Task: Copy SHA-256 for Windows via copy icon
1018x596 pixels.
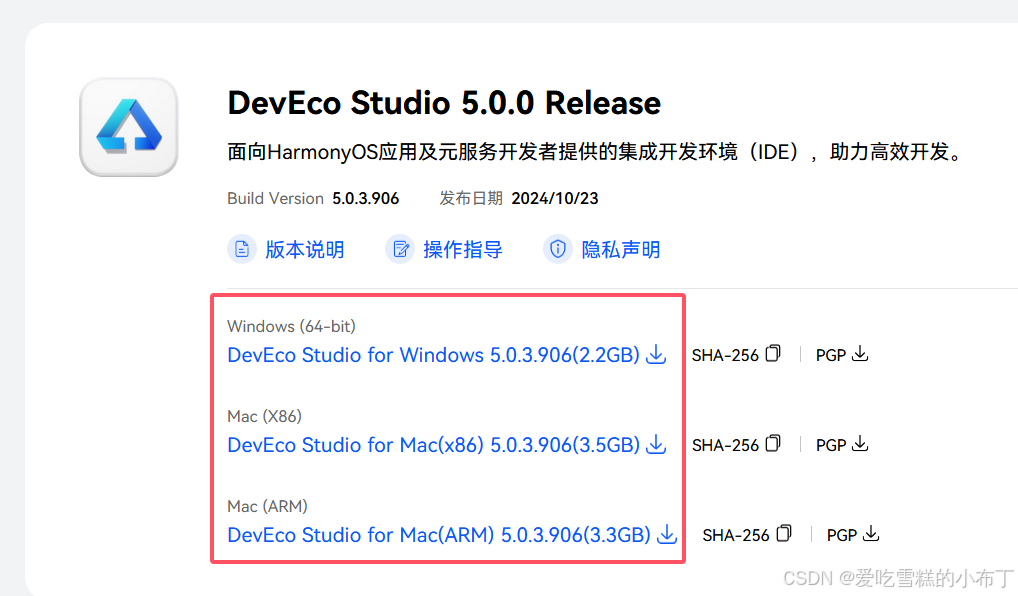Action: tap(773, 353)
